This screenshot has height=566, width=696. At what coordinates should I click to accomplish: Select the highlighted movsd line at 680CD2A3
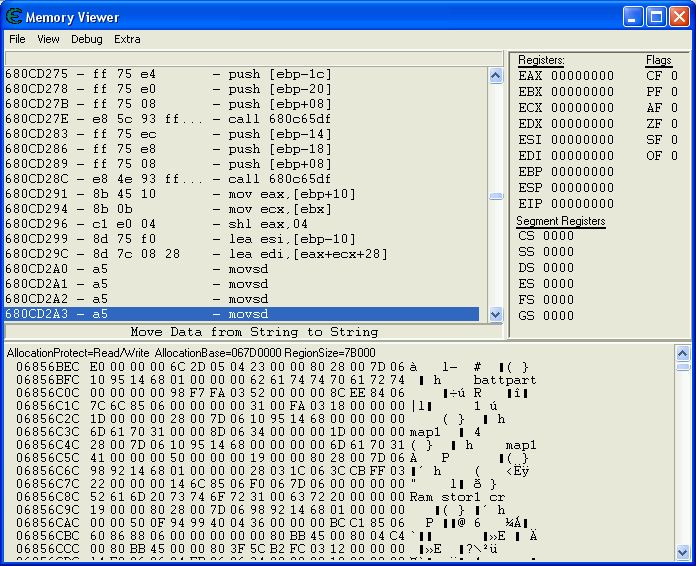pyautogui.click(x=245, y=314)
